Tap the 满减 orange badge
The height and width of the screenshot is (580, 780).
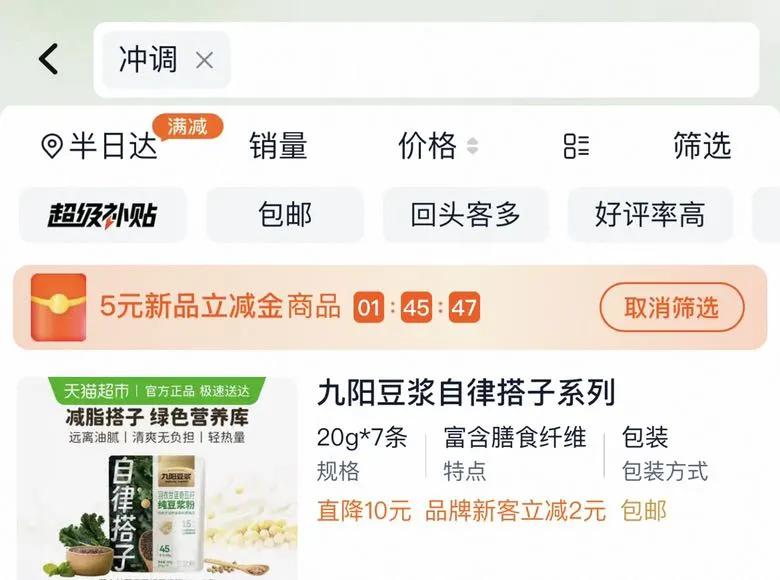[188, 126]
